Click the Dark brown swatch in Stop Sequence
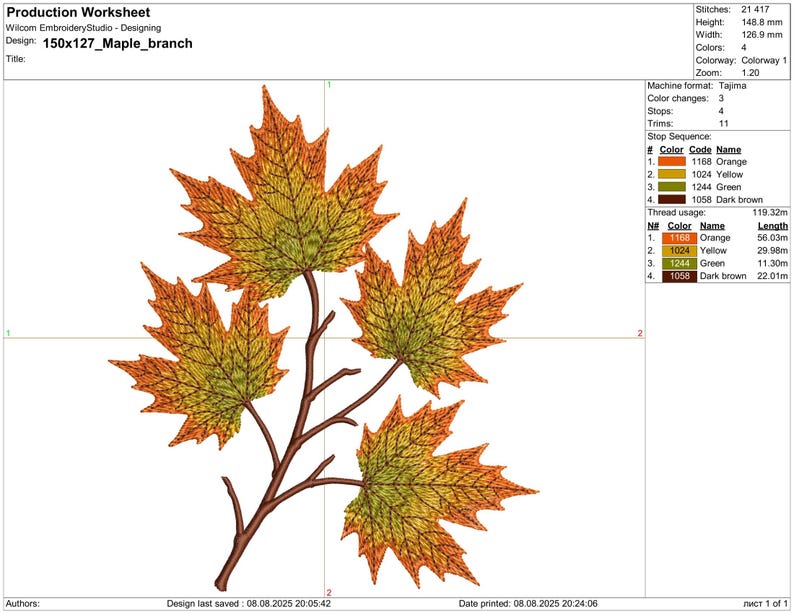This screenshot has height=614, width=794. tap(671, 199)
